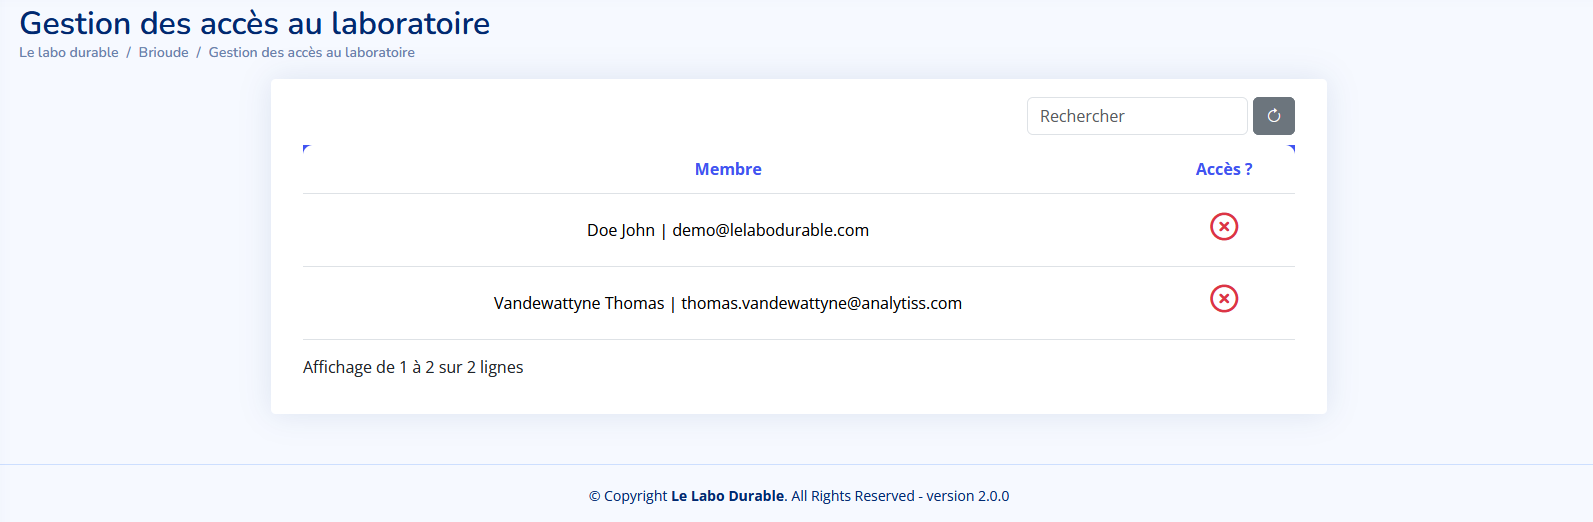Open Le labo durable breadcrumb link

69,52
